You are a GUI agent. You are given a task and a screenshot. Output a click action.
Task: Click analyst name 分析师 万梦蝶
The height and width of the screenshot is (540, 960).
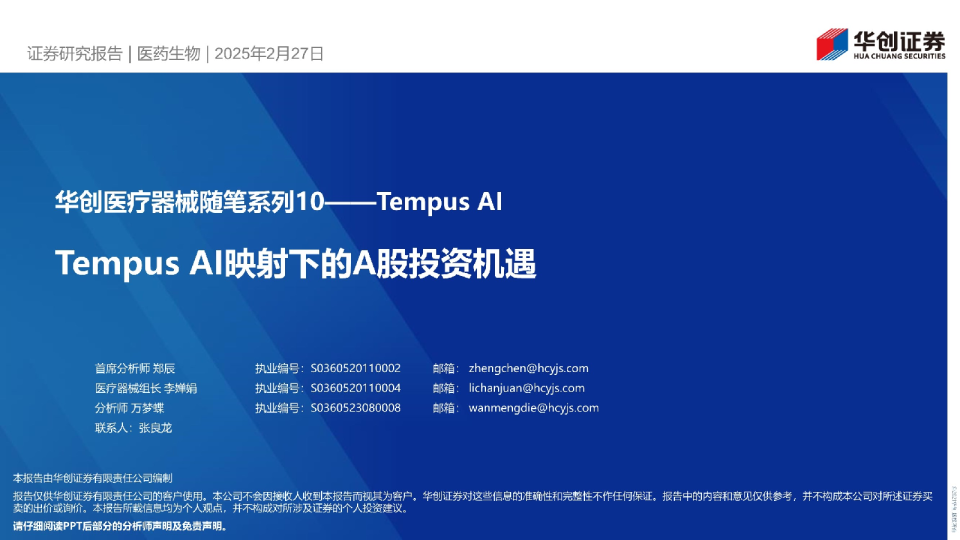129,408
